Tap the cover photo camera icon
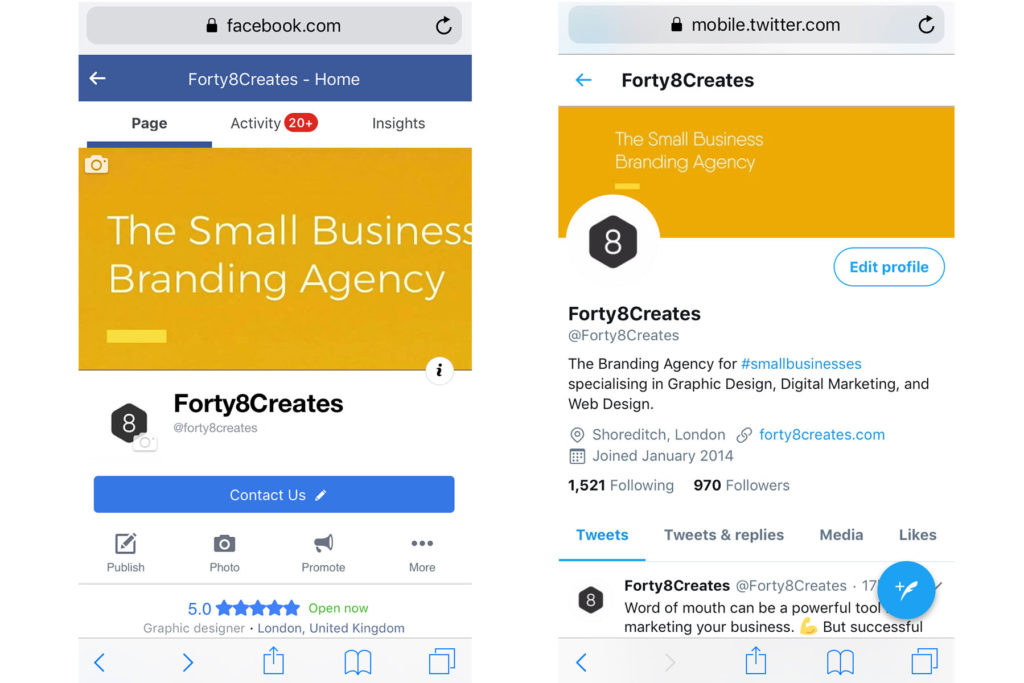This screenshot has height=683, width=1024. [96, 165]
